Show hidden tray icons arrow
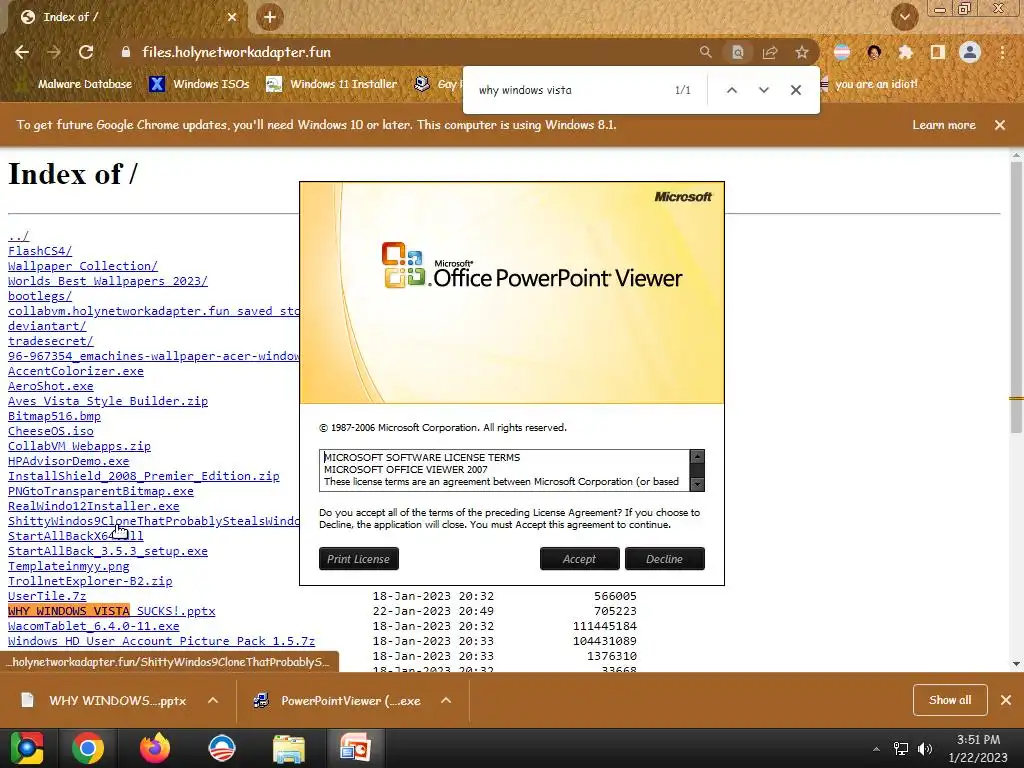The width and height of the screenshot is (1024, 768). 876,749
